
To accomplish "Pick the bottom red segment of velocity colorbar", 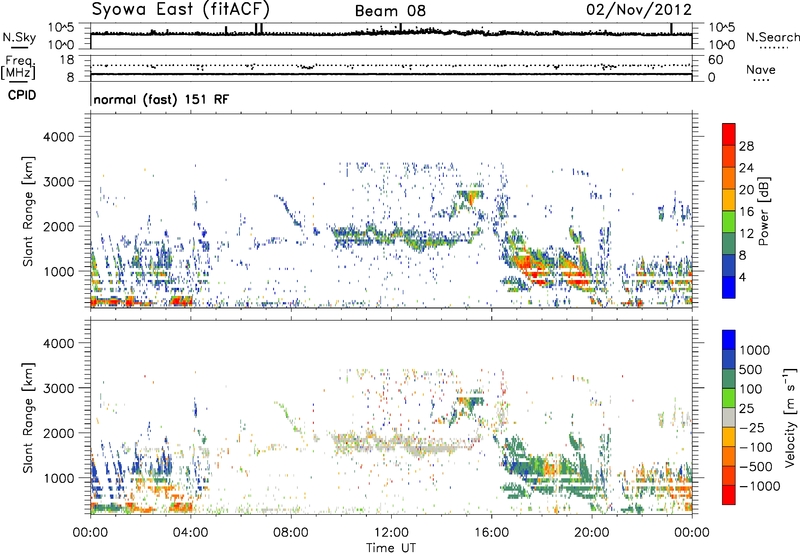I will pos(729,495).
